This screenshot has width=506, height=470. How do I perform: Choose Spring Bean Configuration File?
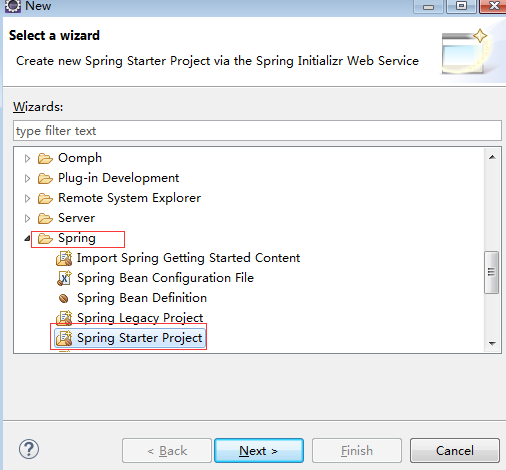point(165,278)
